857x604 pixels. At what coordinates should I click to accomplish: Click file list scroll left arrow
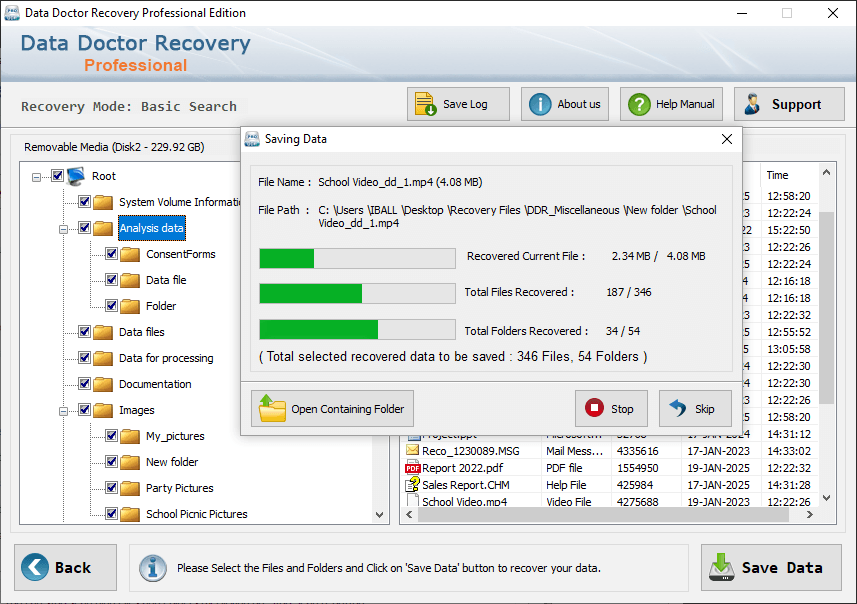coord(409,515)
